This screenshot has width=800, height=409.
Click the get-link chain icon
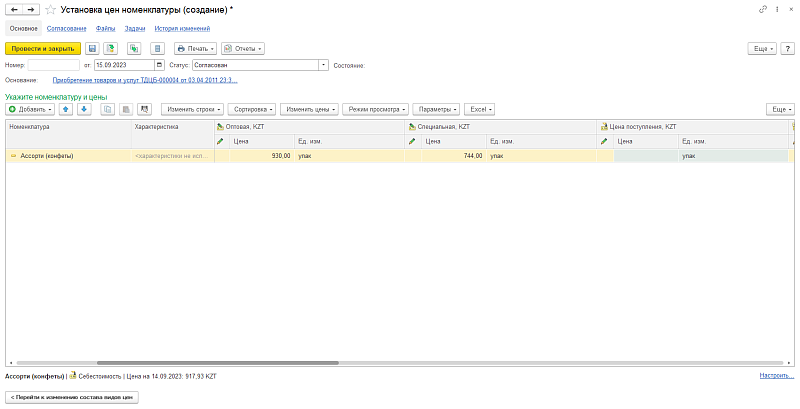point(763,9)
